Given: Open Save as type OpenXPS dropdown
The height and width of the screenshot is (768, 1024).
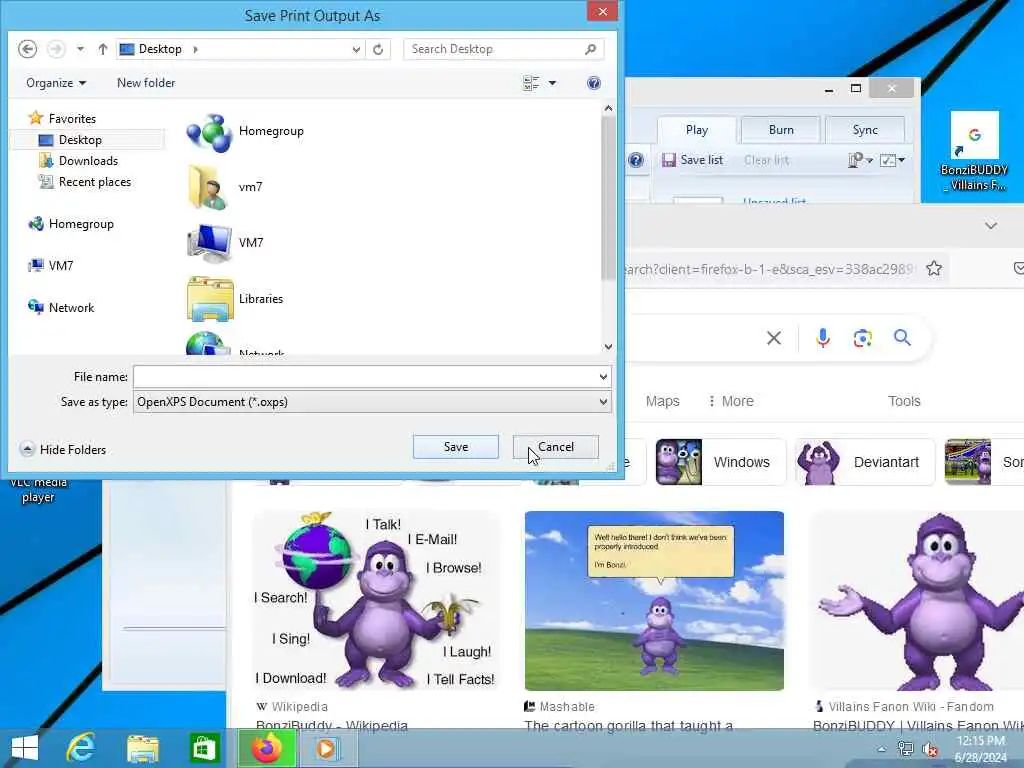Looking at the screenshot, I should click(x=372, y=402).
